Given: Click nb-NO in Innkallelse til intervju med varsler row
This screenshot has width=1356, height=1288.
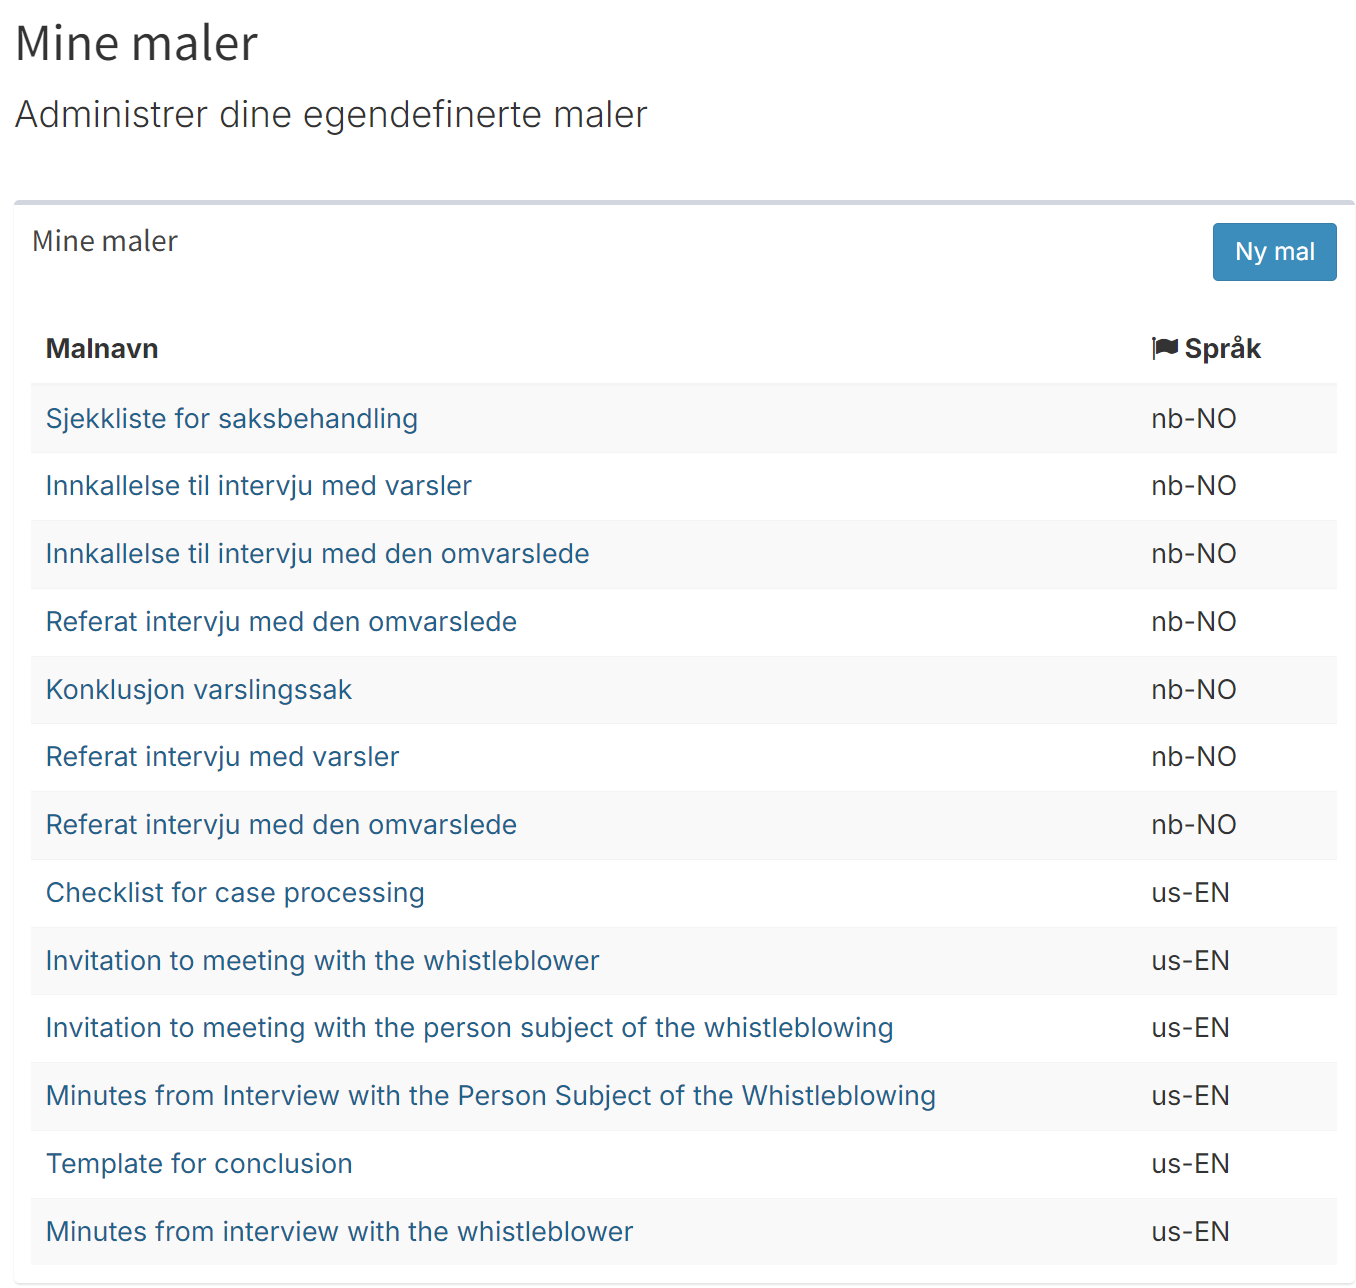Looking at the screenshot, I should (1194, 486).
